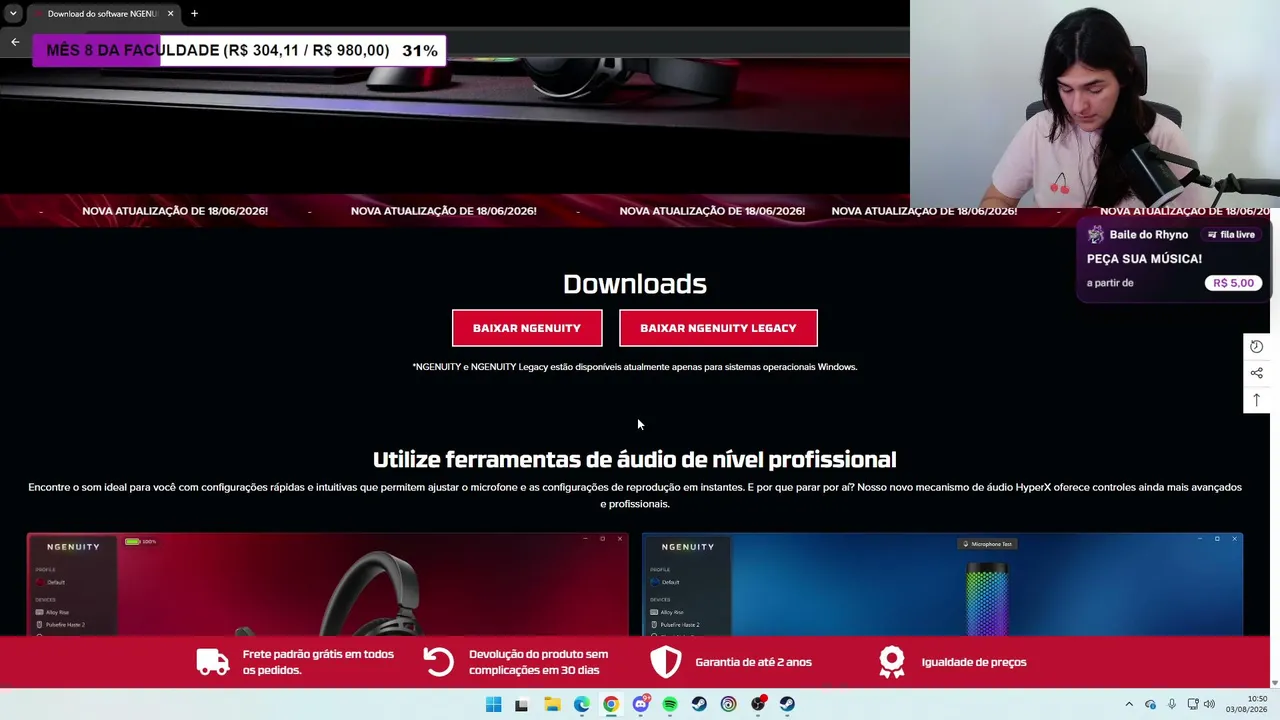
Task: Open the dark app icon beside the Start button
Action: tap(521, 704)
